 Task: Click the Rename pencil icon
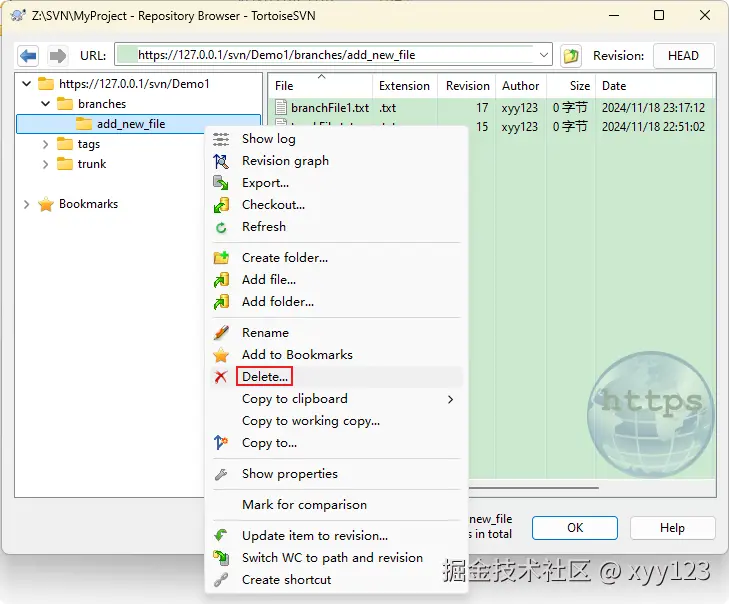pyautogui.click(x=221, y=332)
